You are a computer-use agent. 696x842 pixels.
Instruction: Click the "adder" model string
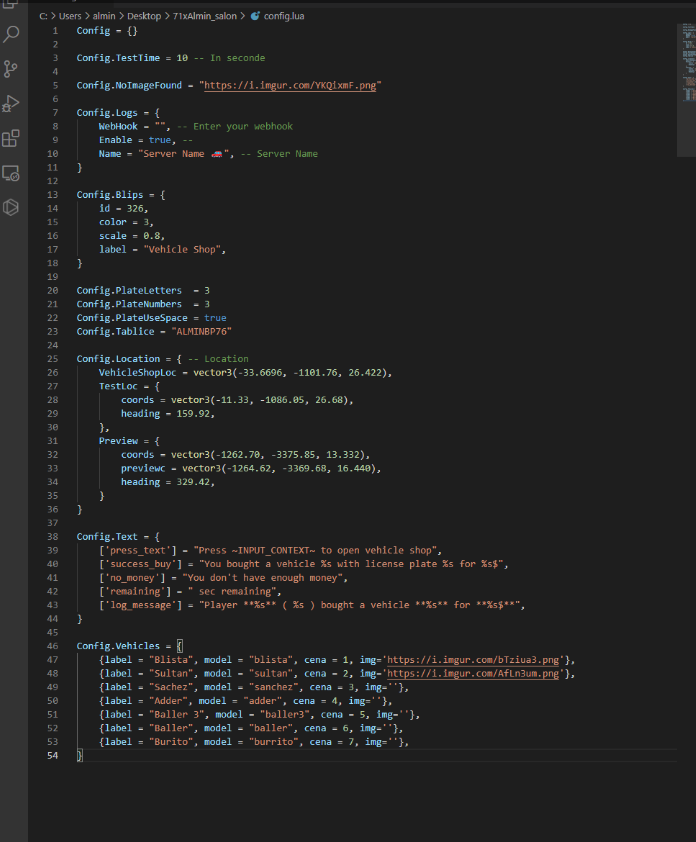coord(262,701)
